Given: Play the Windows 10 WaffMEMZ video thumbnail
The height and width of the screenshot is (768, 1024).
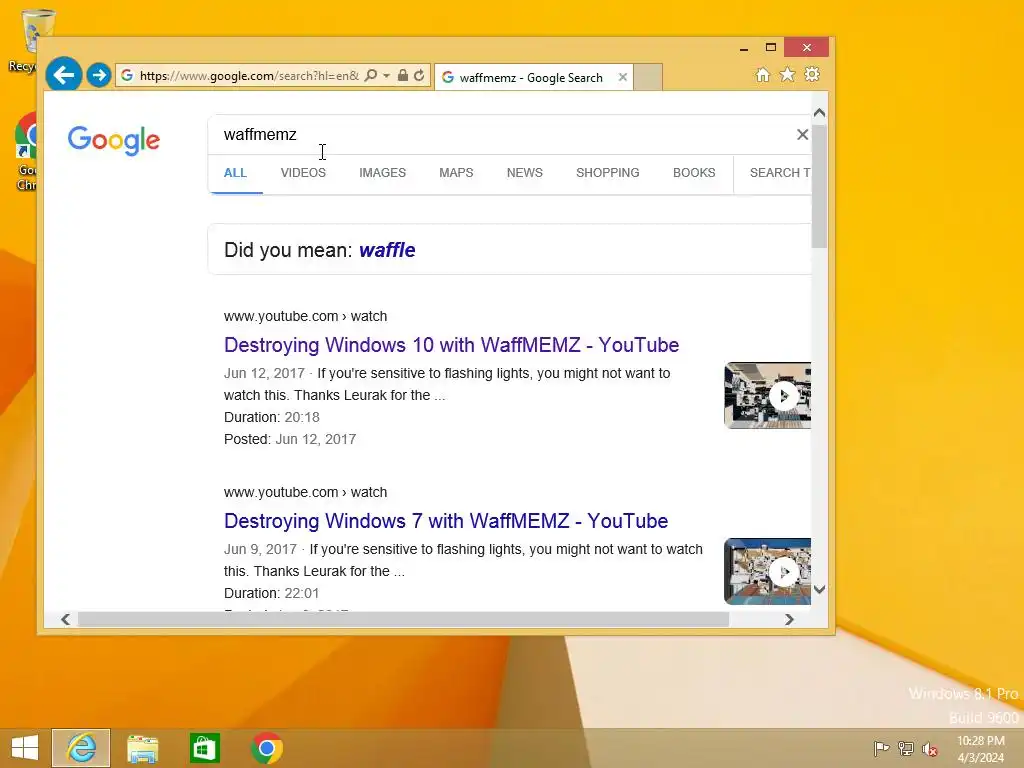Looking at the screenshot, I should tap(767, 396).
